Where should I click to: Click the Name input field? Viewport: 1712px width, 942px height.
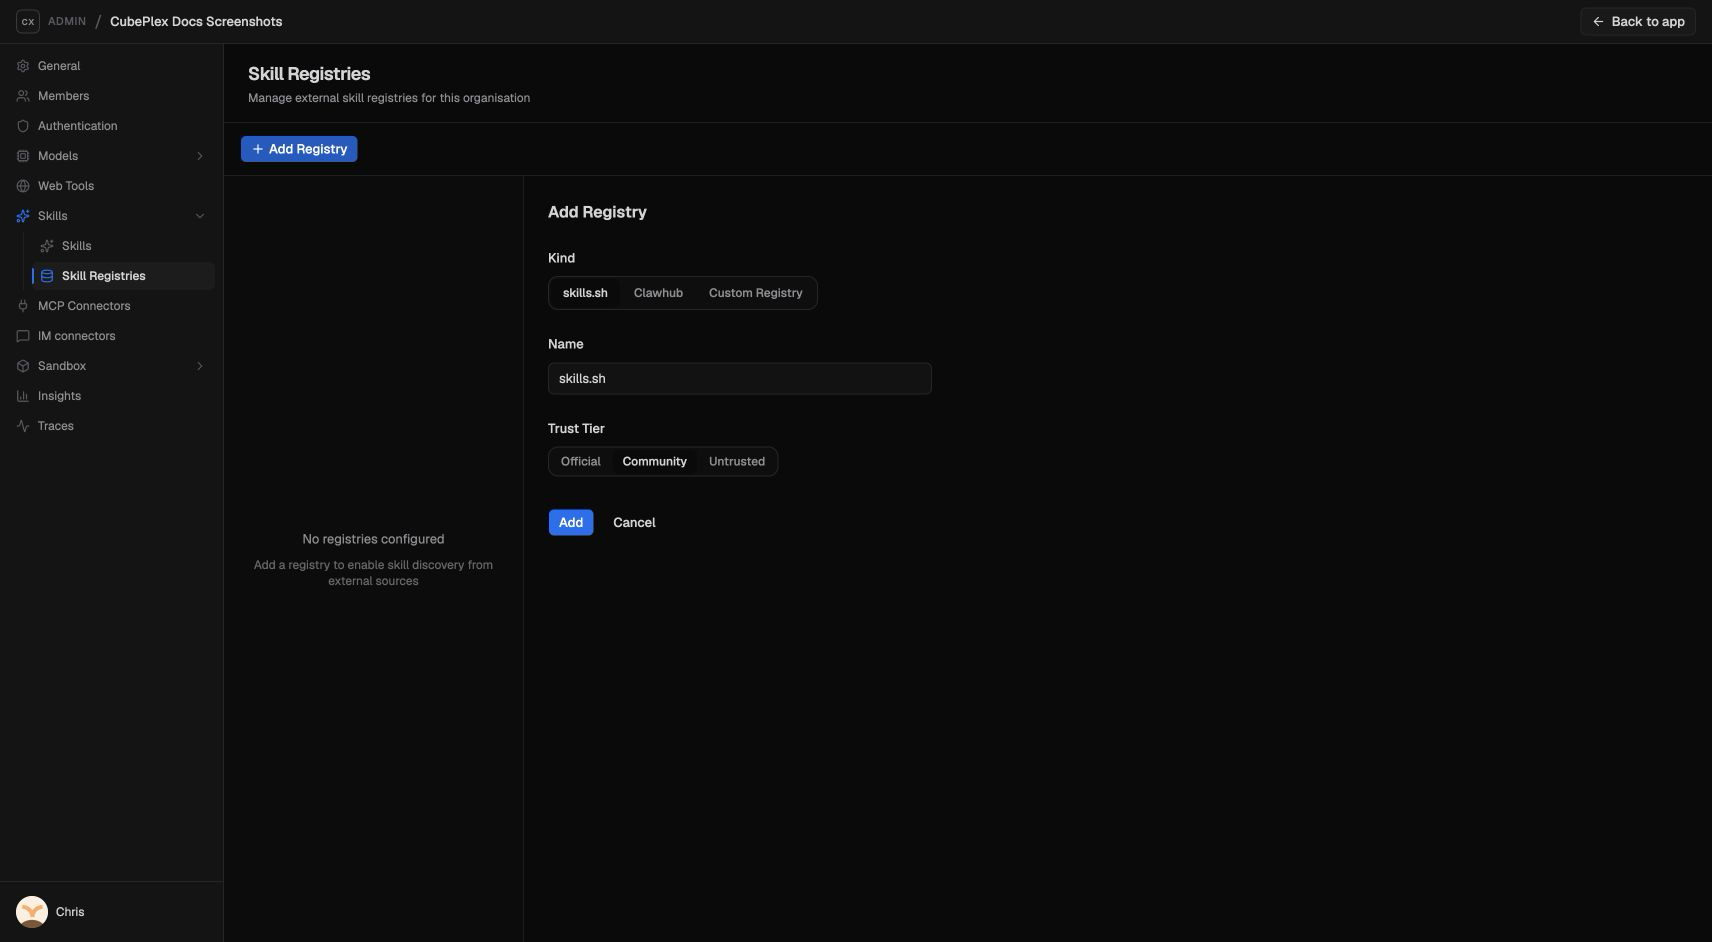coord(740,378)
